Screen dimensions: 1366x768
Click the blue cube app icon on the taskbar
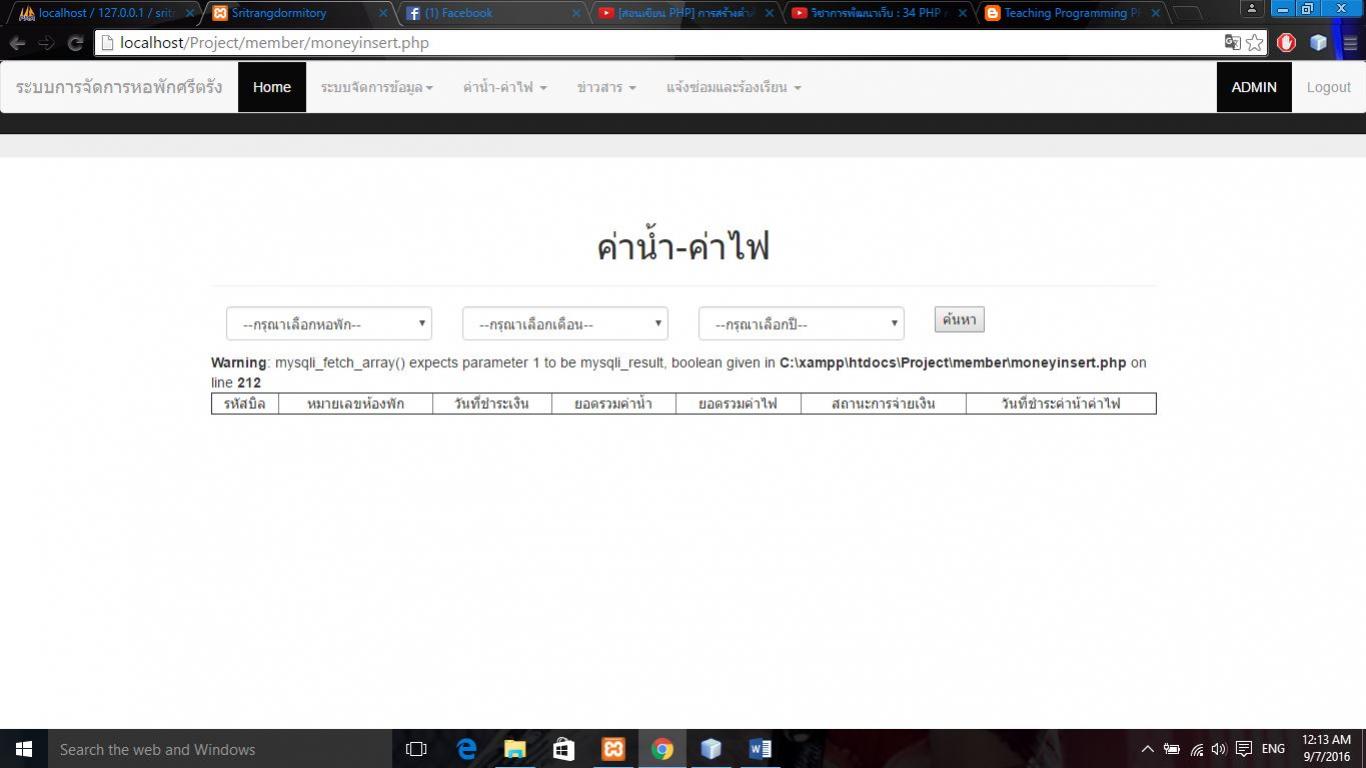(x=711, y=749)
